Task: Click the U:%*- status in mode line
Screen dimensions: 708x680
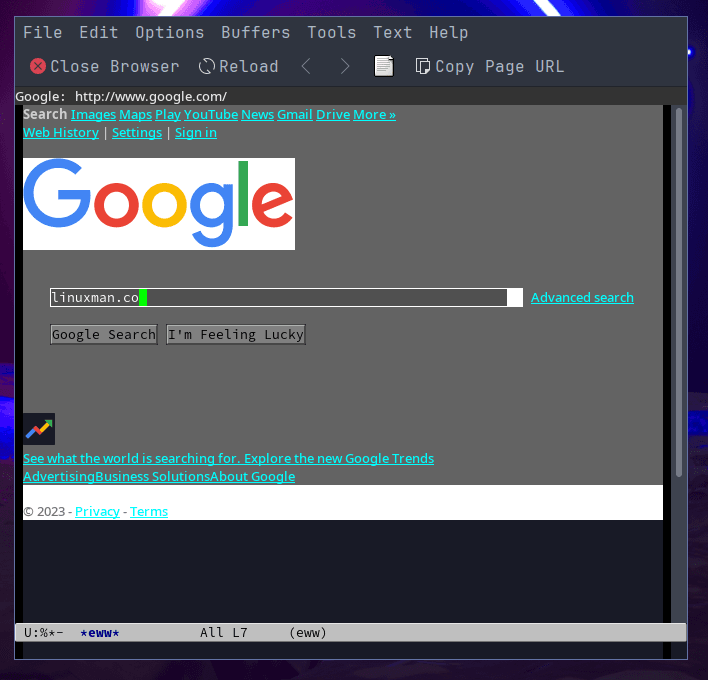Action: point(43,633)
